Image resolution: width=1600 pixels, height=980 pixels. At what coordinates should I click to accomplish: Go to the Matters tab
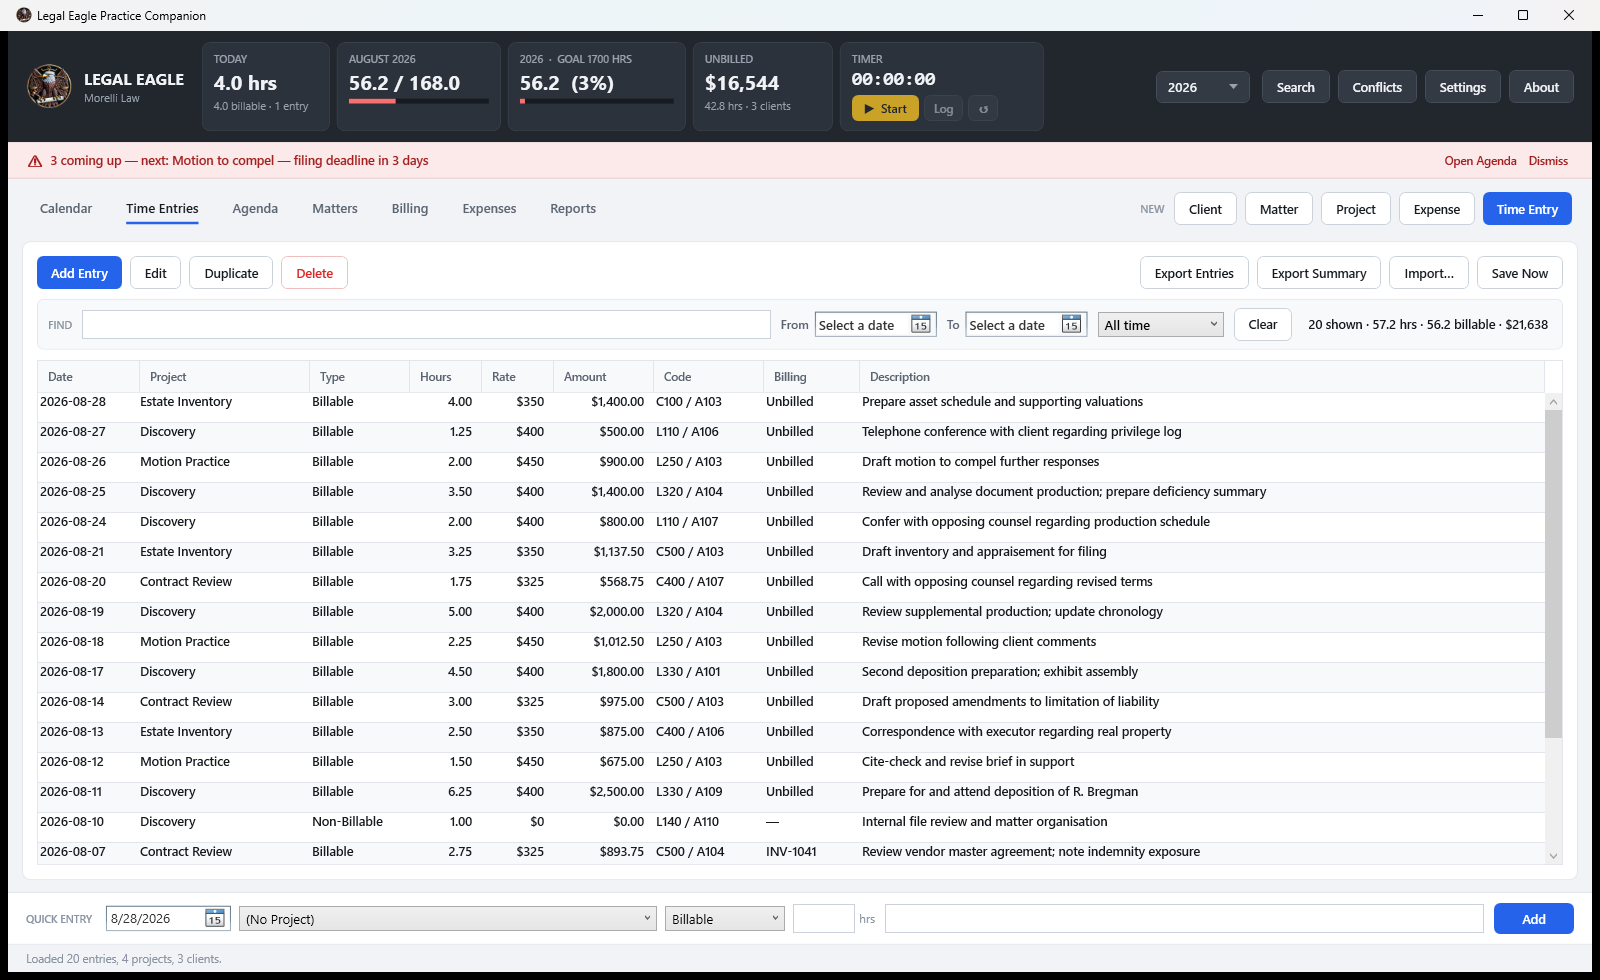coord(335,209)
